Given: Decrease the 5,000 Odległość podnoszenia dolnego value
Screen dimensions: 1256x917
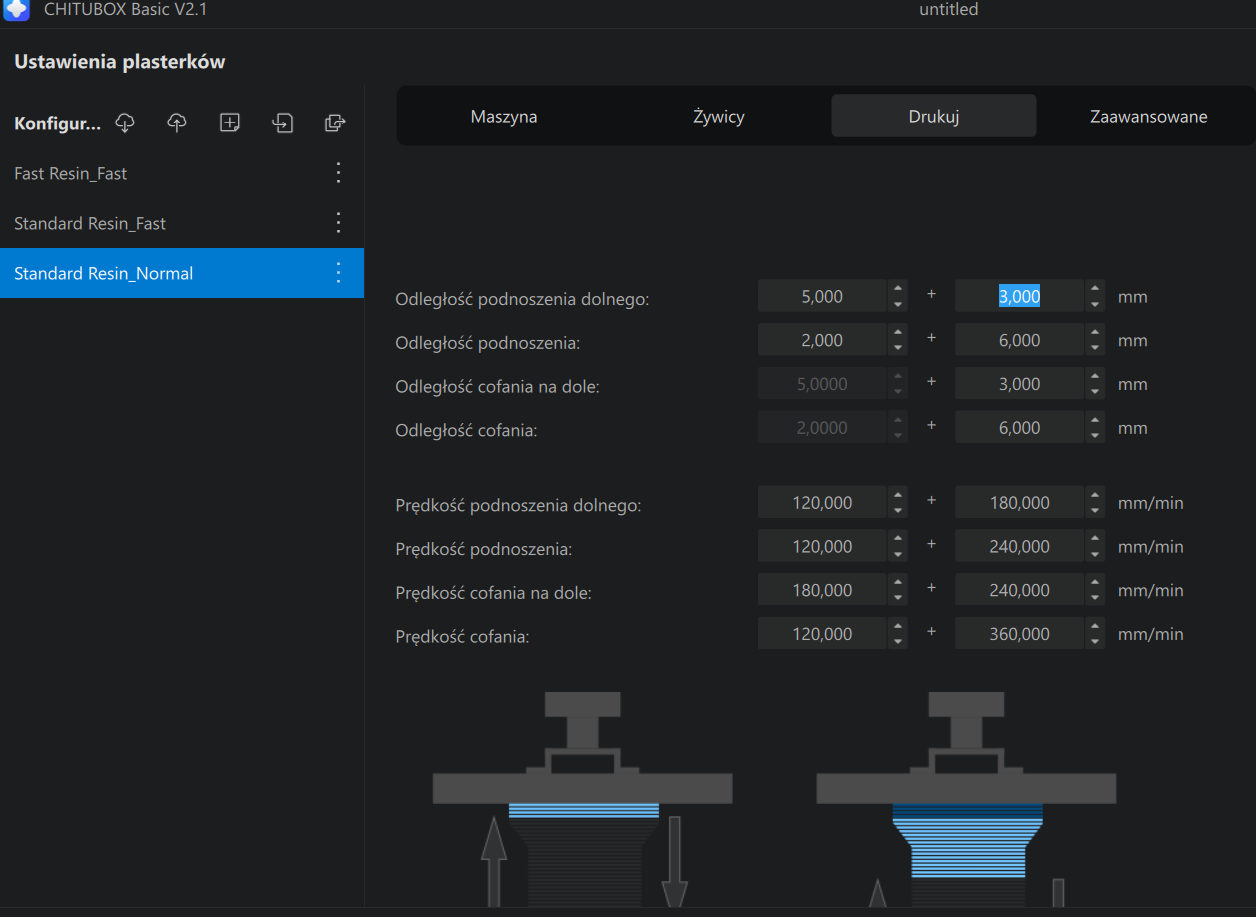Looking at the screenshot, I should click(898, 304).
